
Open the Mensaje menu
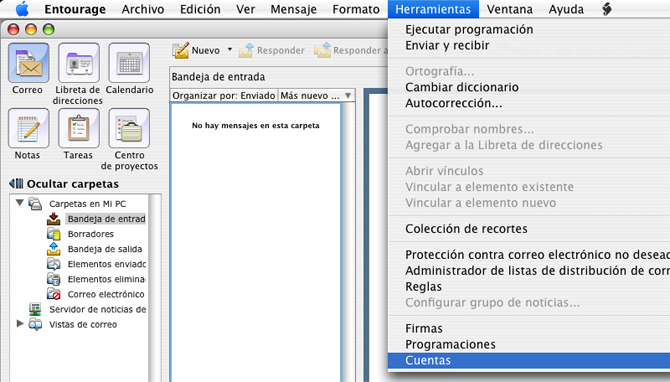[x=294, y=9]
